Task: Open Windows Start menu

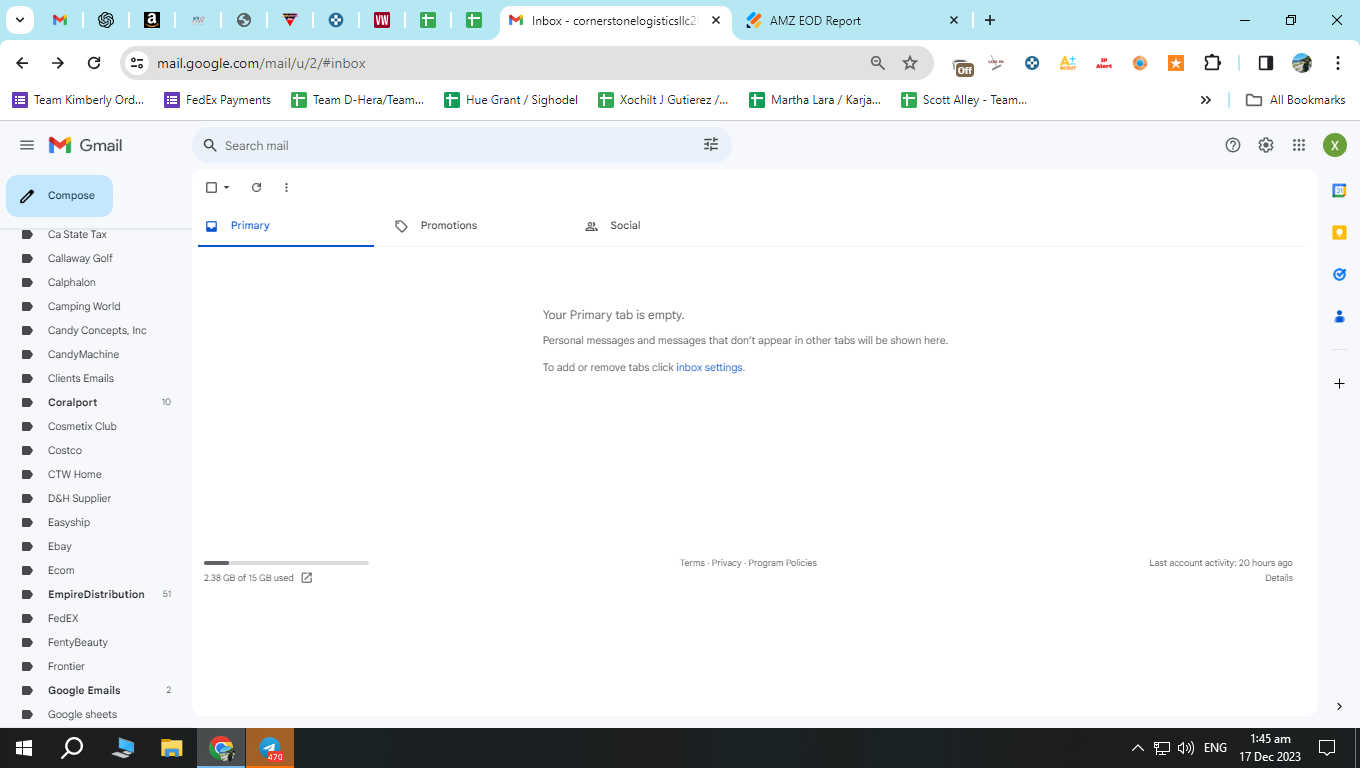Action: (24, 748)
